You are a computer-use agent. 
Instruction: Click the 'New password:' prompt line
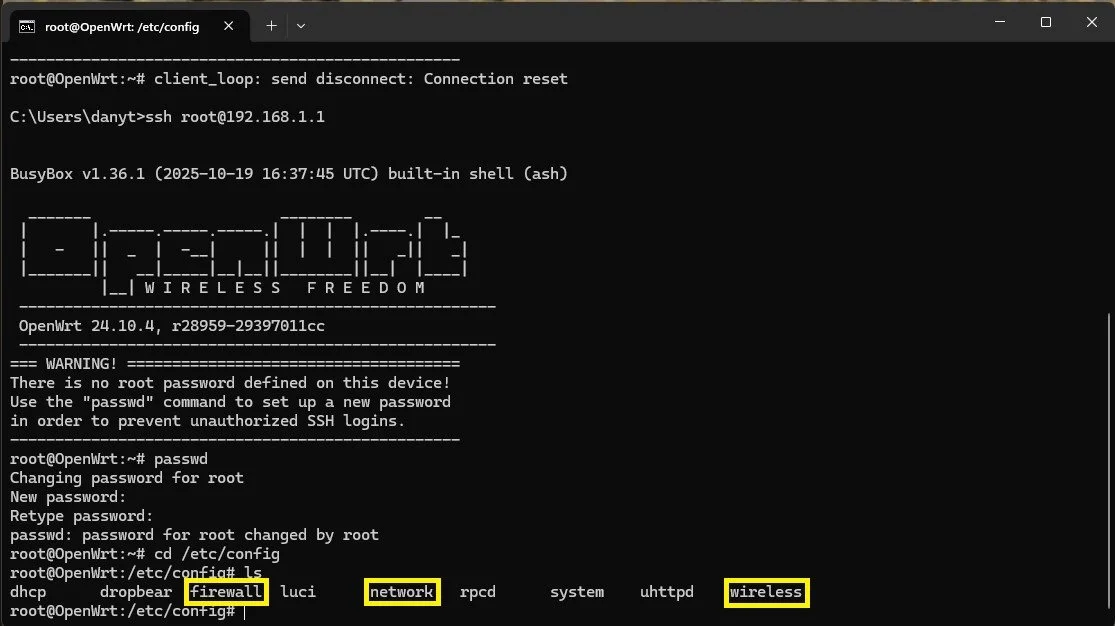68,497
